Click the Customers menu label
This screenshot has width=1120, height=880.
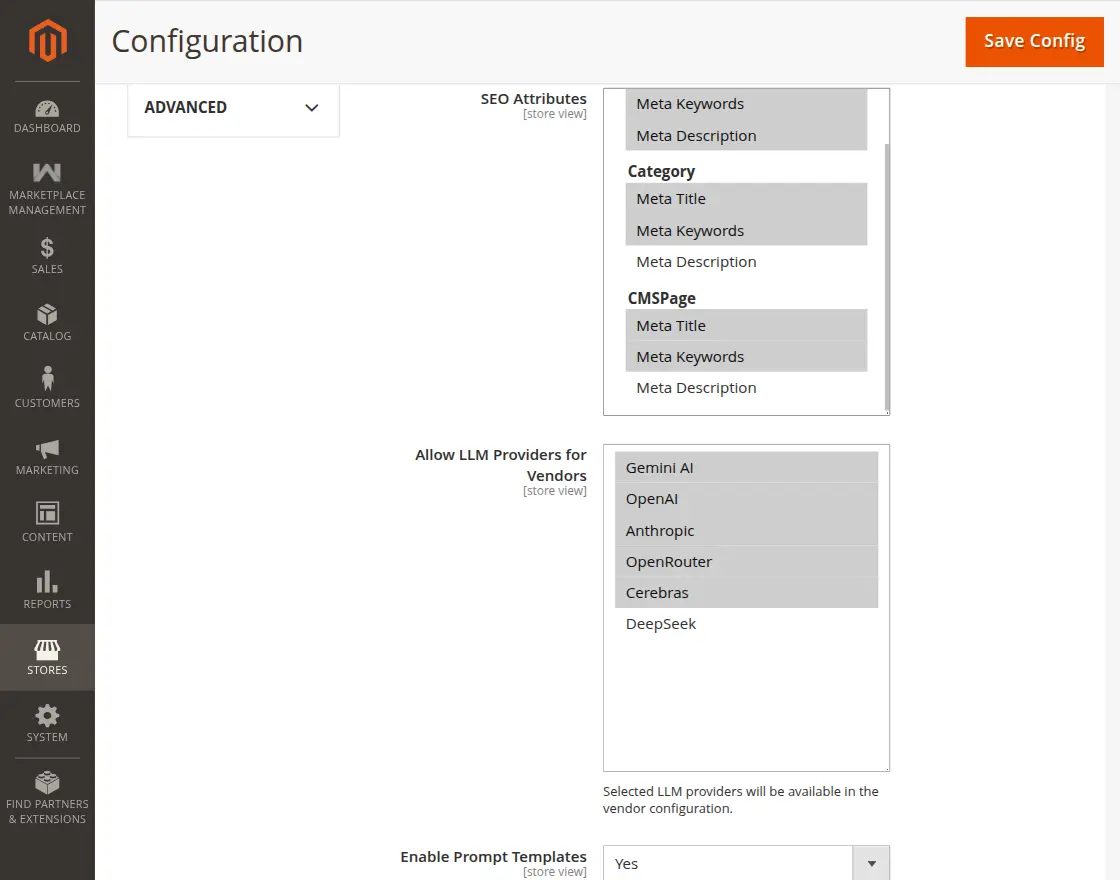[x=47, y=403]
